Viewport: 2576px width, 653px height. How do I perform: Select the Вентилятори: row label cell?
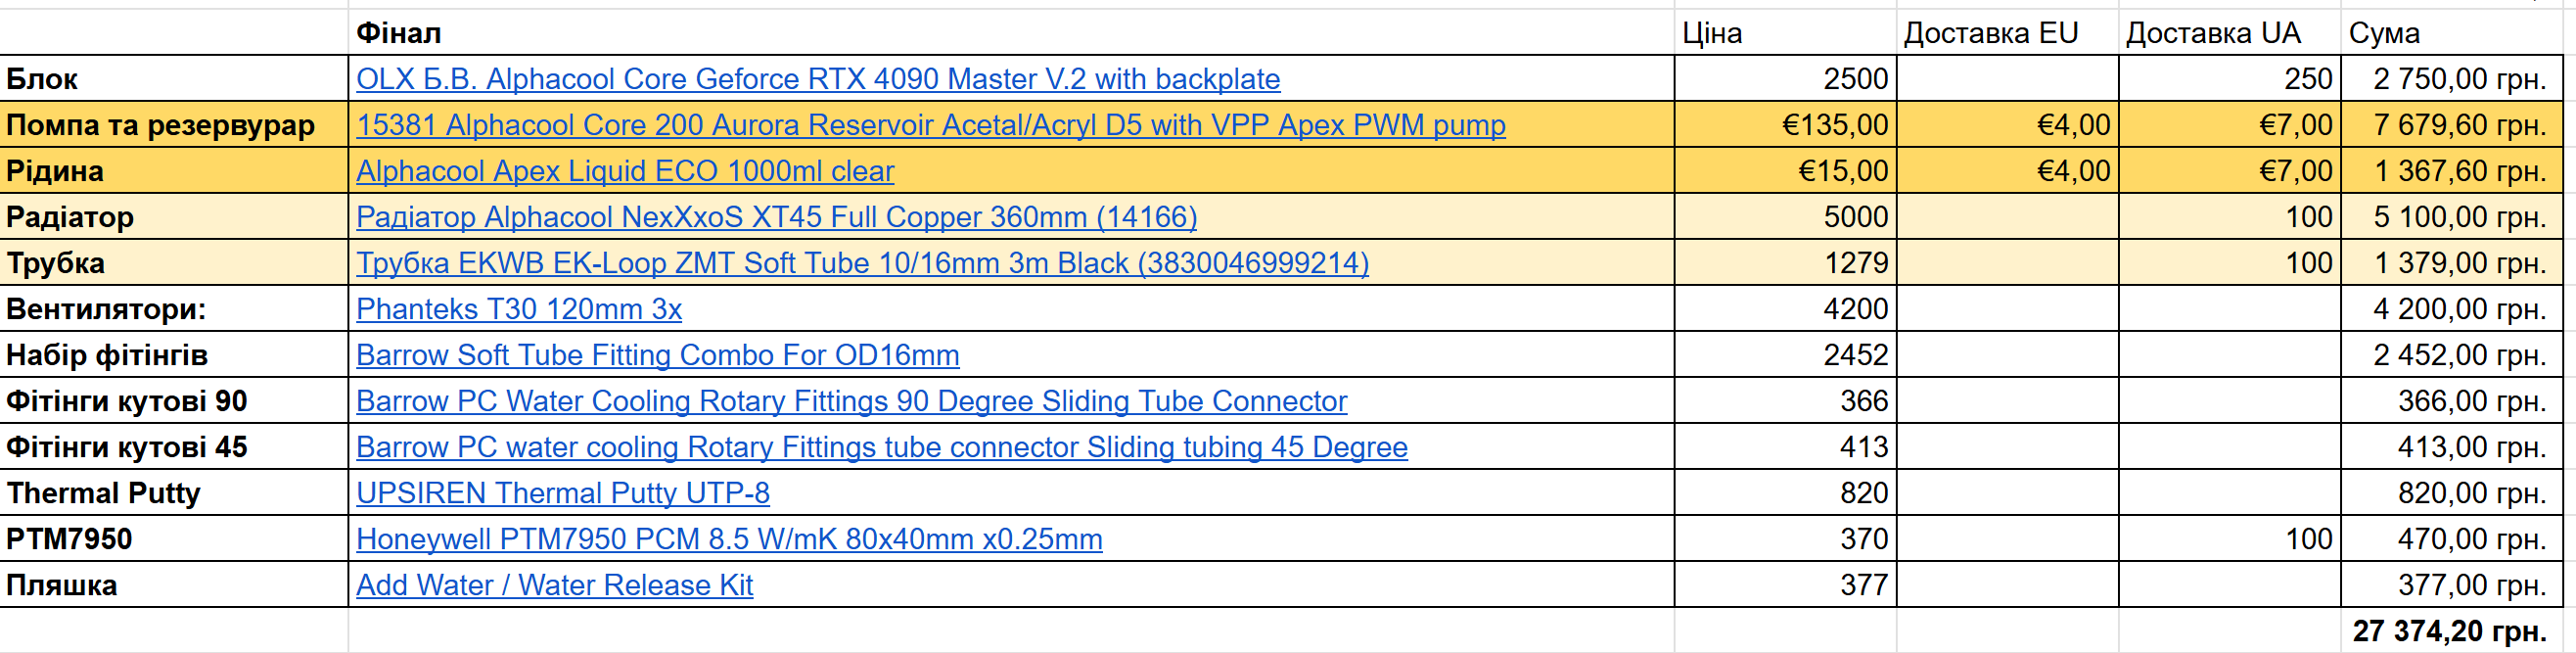click(x=174, y=309)
